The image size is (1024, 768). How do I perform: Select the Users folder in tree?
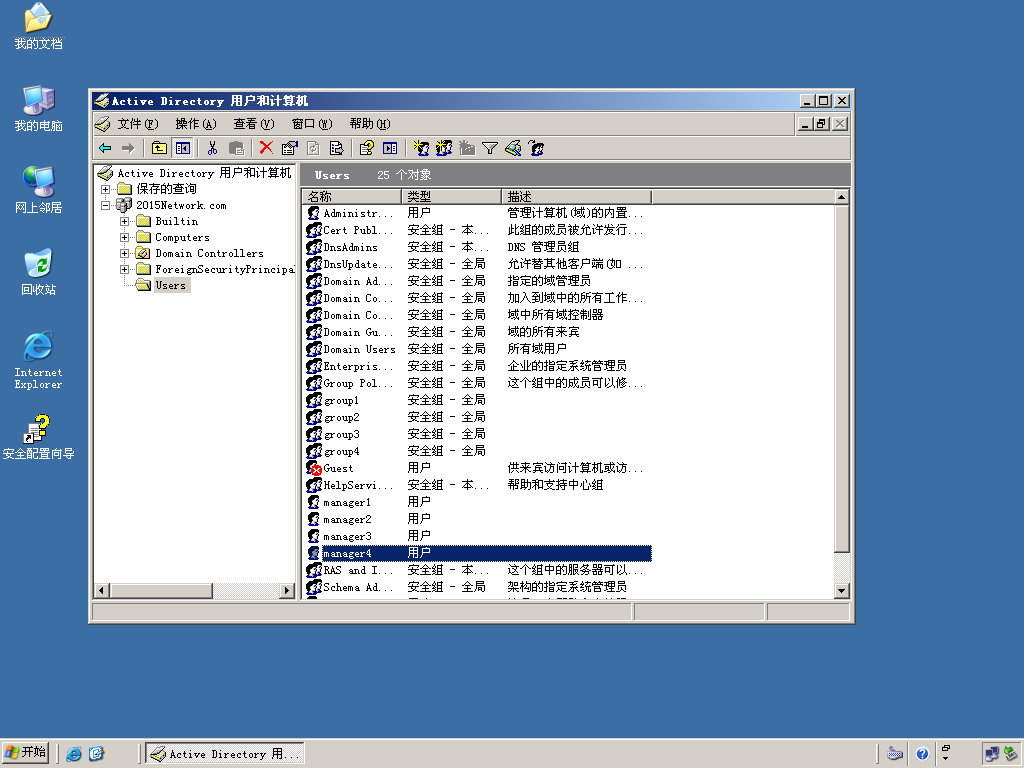pyautogui.click(x=170, y=285)
